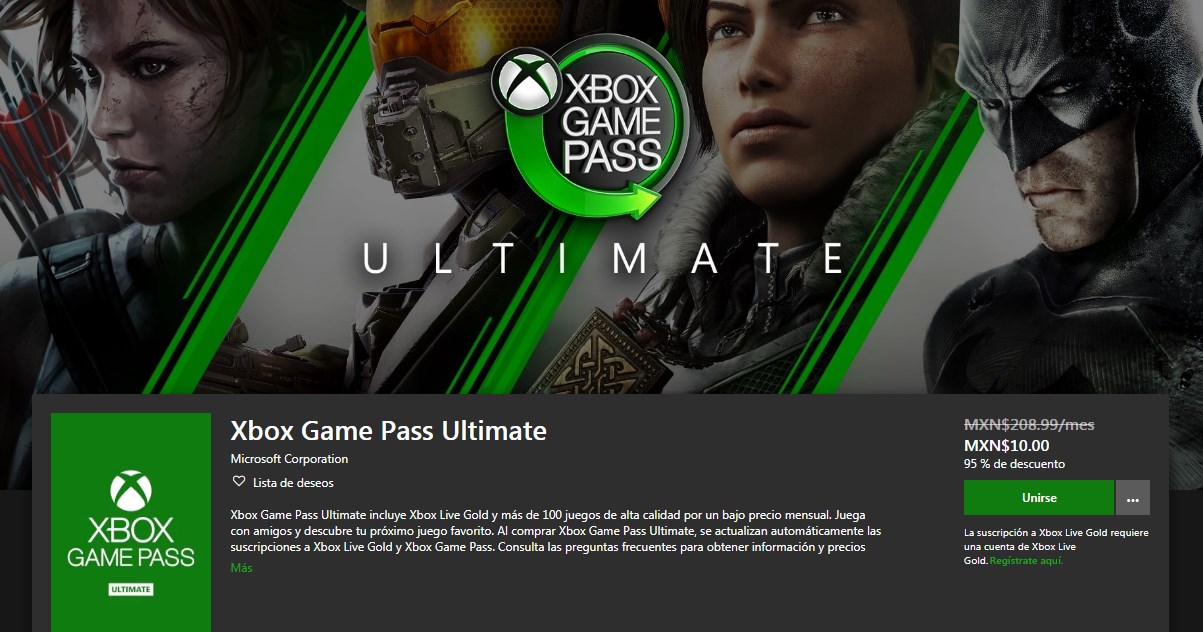1203x632 pixels.
Task: Join the subscription with the Unirse button
Action: tap(1039, 497)
